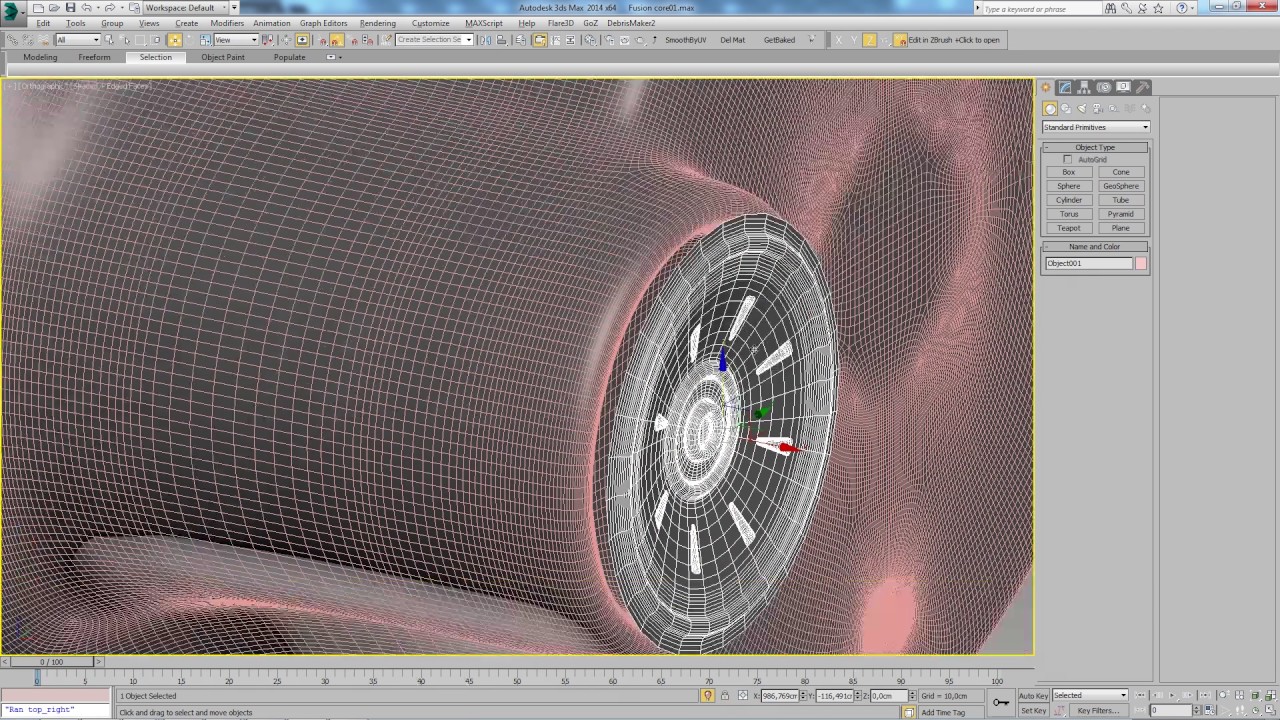Screen dimensions: 1280x720
Task: Toggle Auto Key animation mode
Action: [1033, 695]
